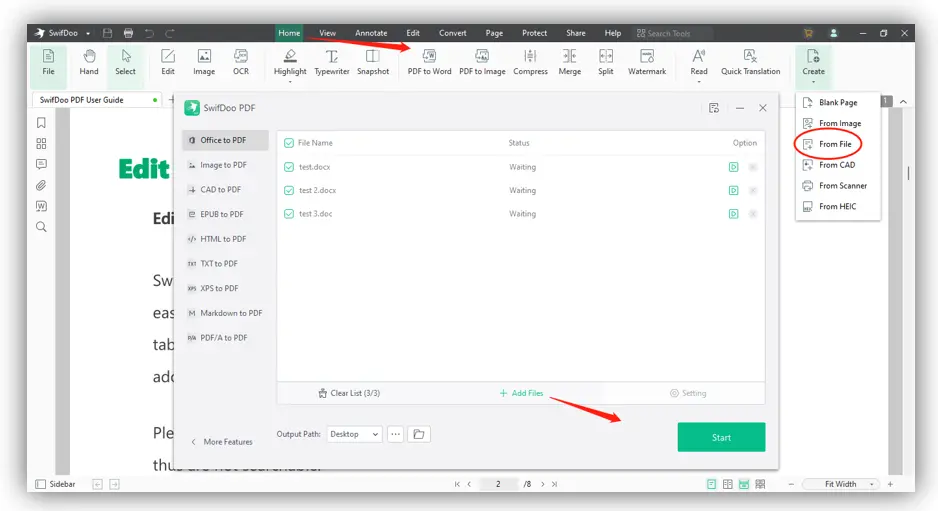
Task: Collapse the ribbon with the chevron
Action: (x=903, y=102)
